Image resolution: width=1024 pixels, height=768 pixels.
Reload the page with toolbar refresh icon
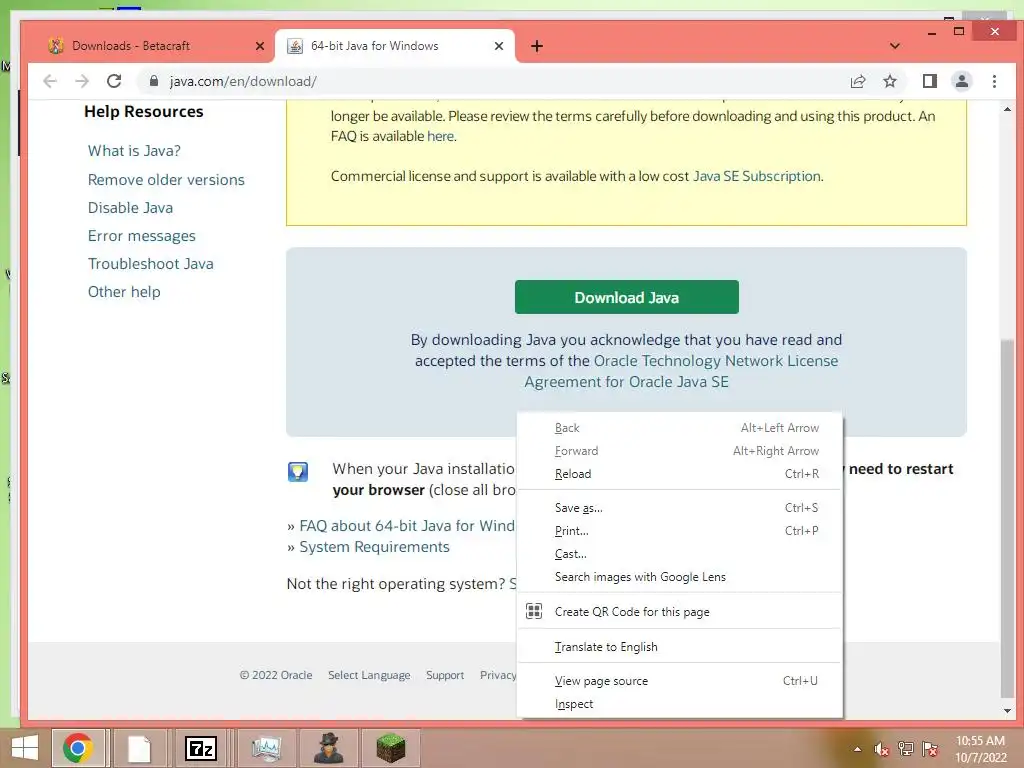(114, 81)
